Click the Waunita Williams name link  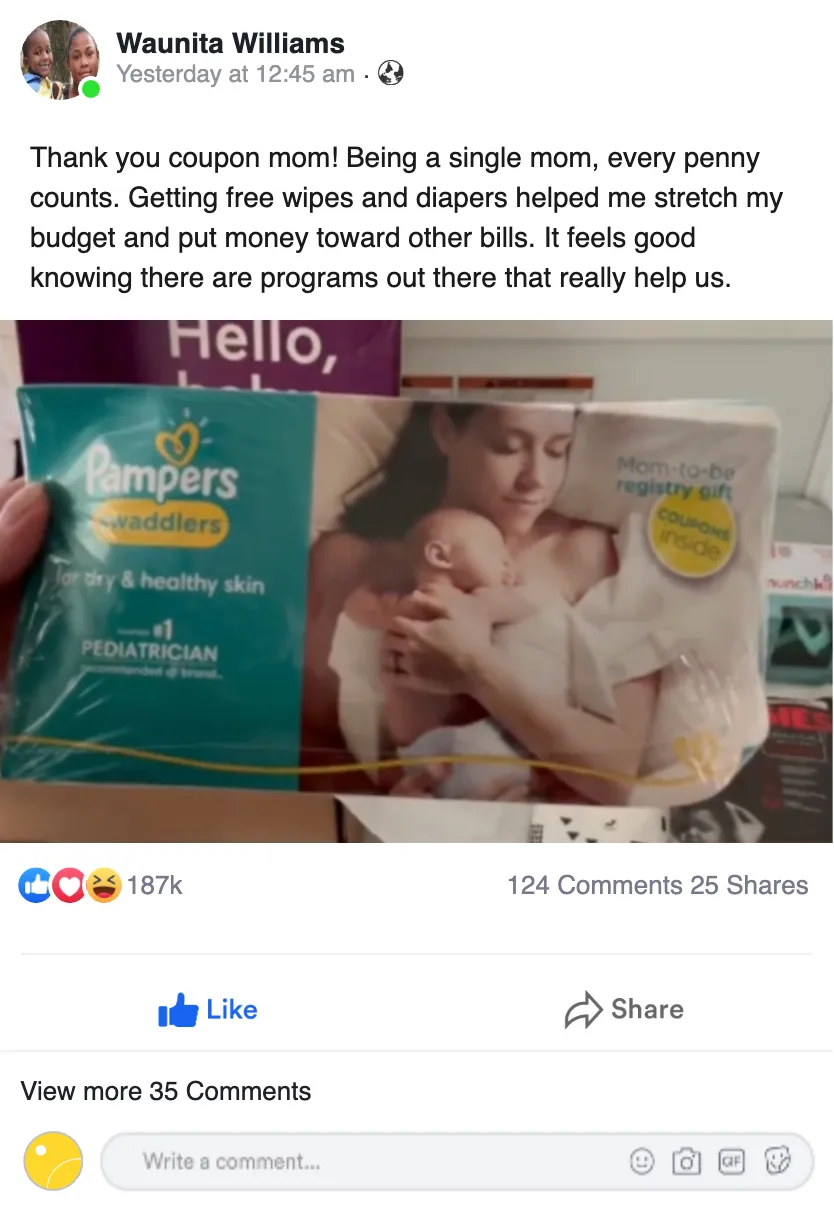(230, 44)
